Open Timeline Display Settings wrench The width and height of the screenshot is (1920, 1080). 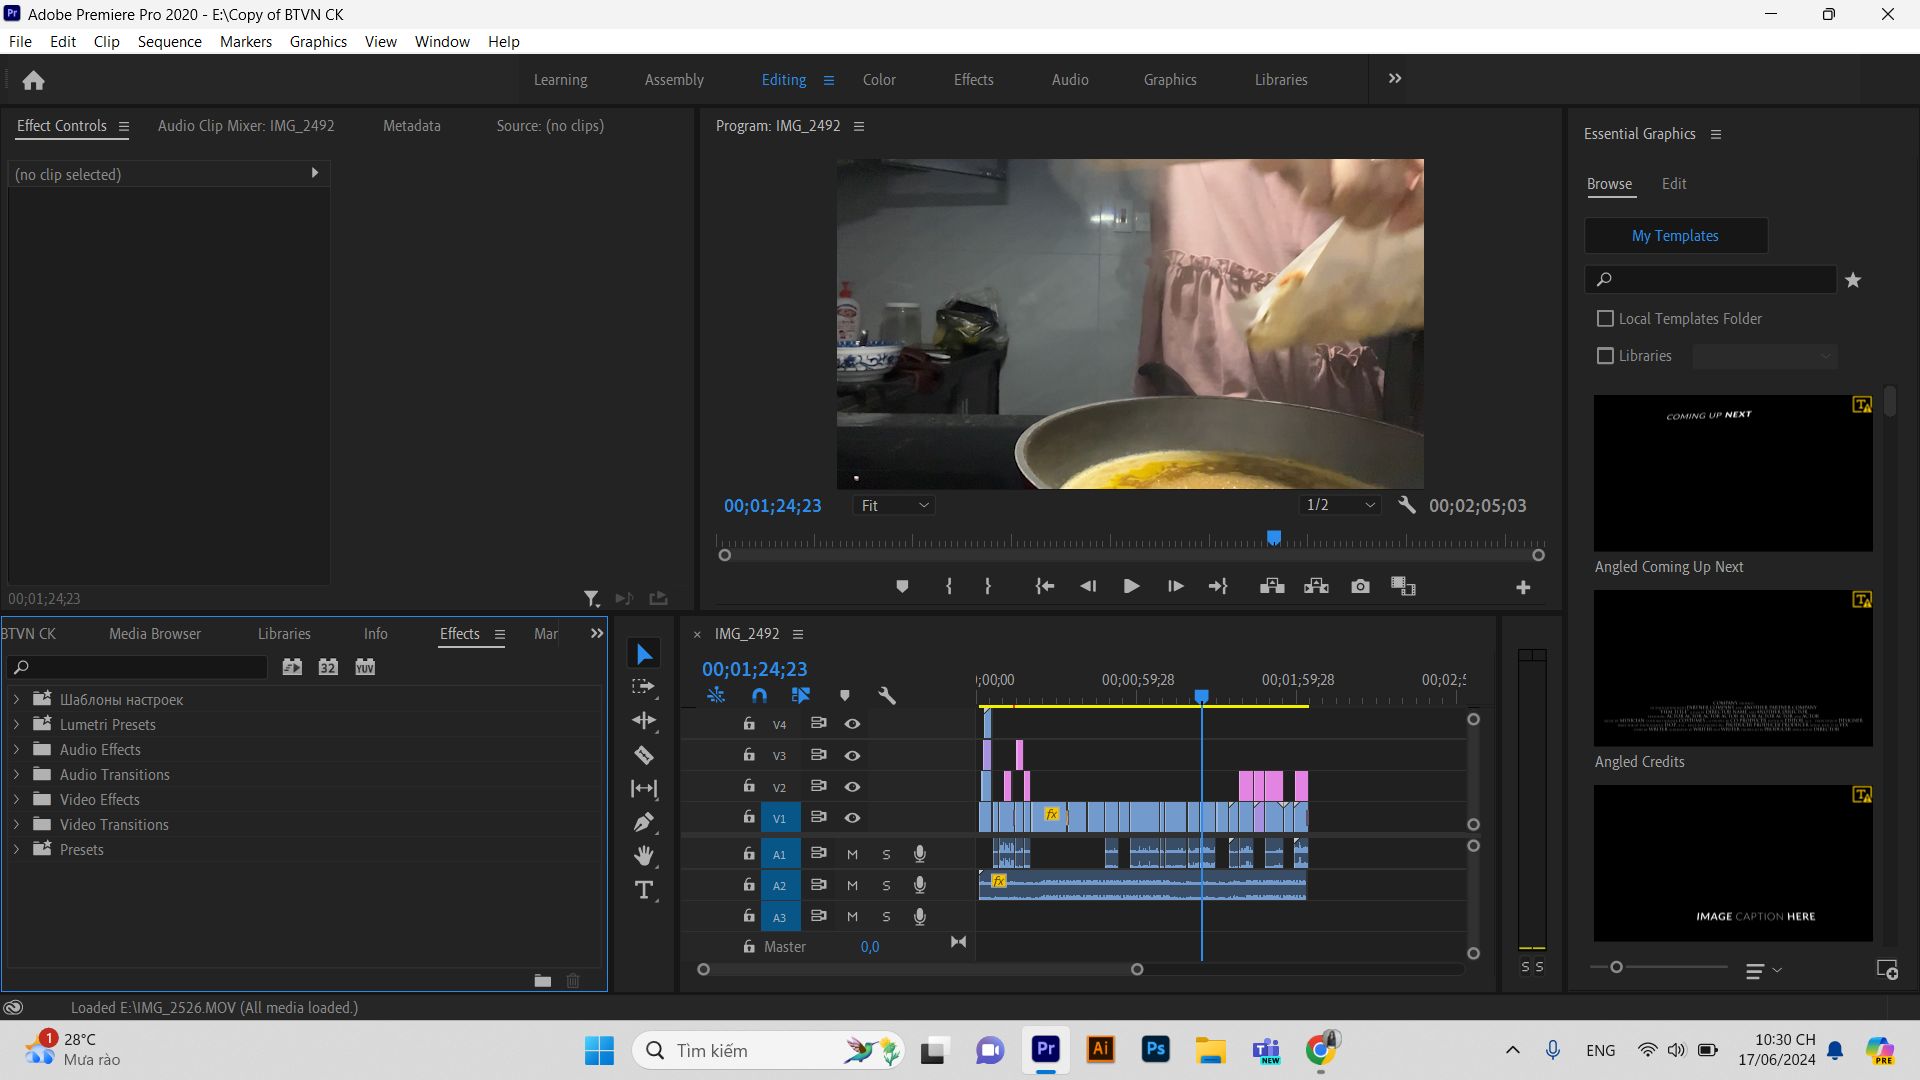(x=886, y=695)
